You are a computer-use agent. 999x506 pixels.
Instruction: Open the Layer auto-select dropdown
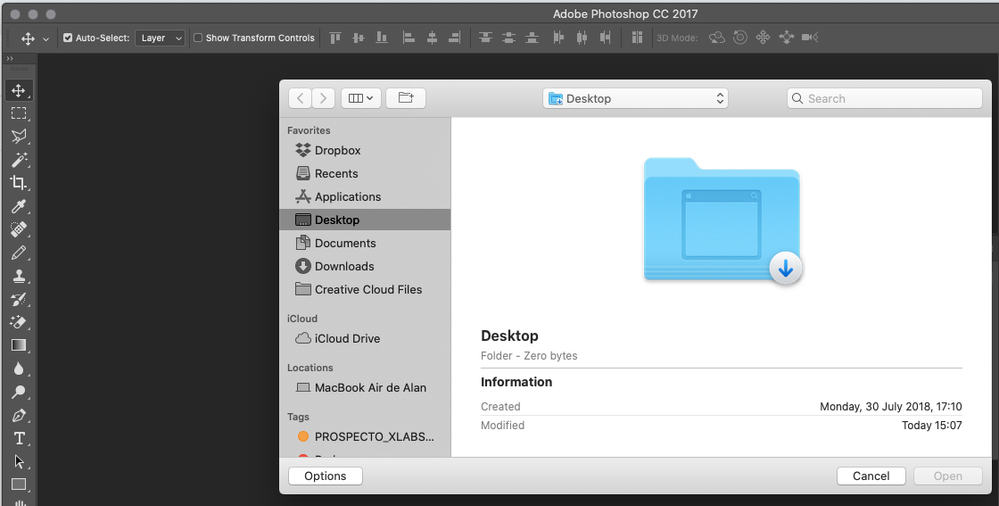[161, 38]
